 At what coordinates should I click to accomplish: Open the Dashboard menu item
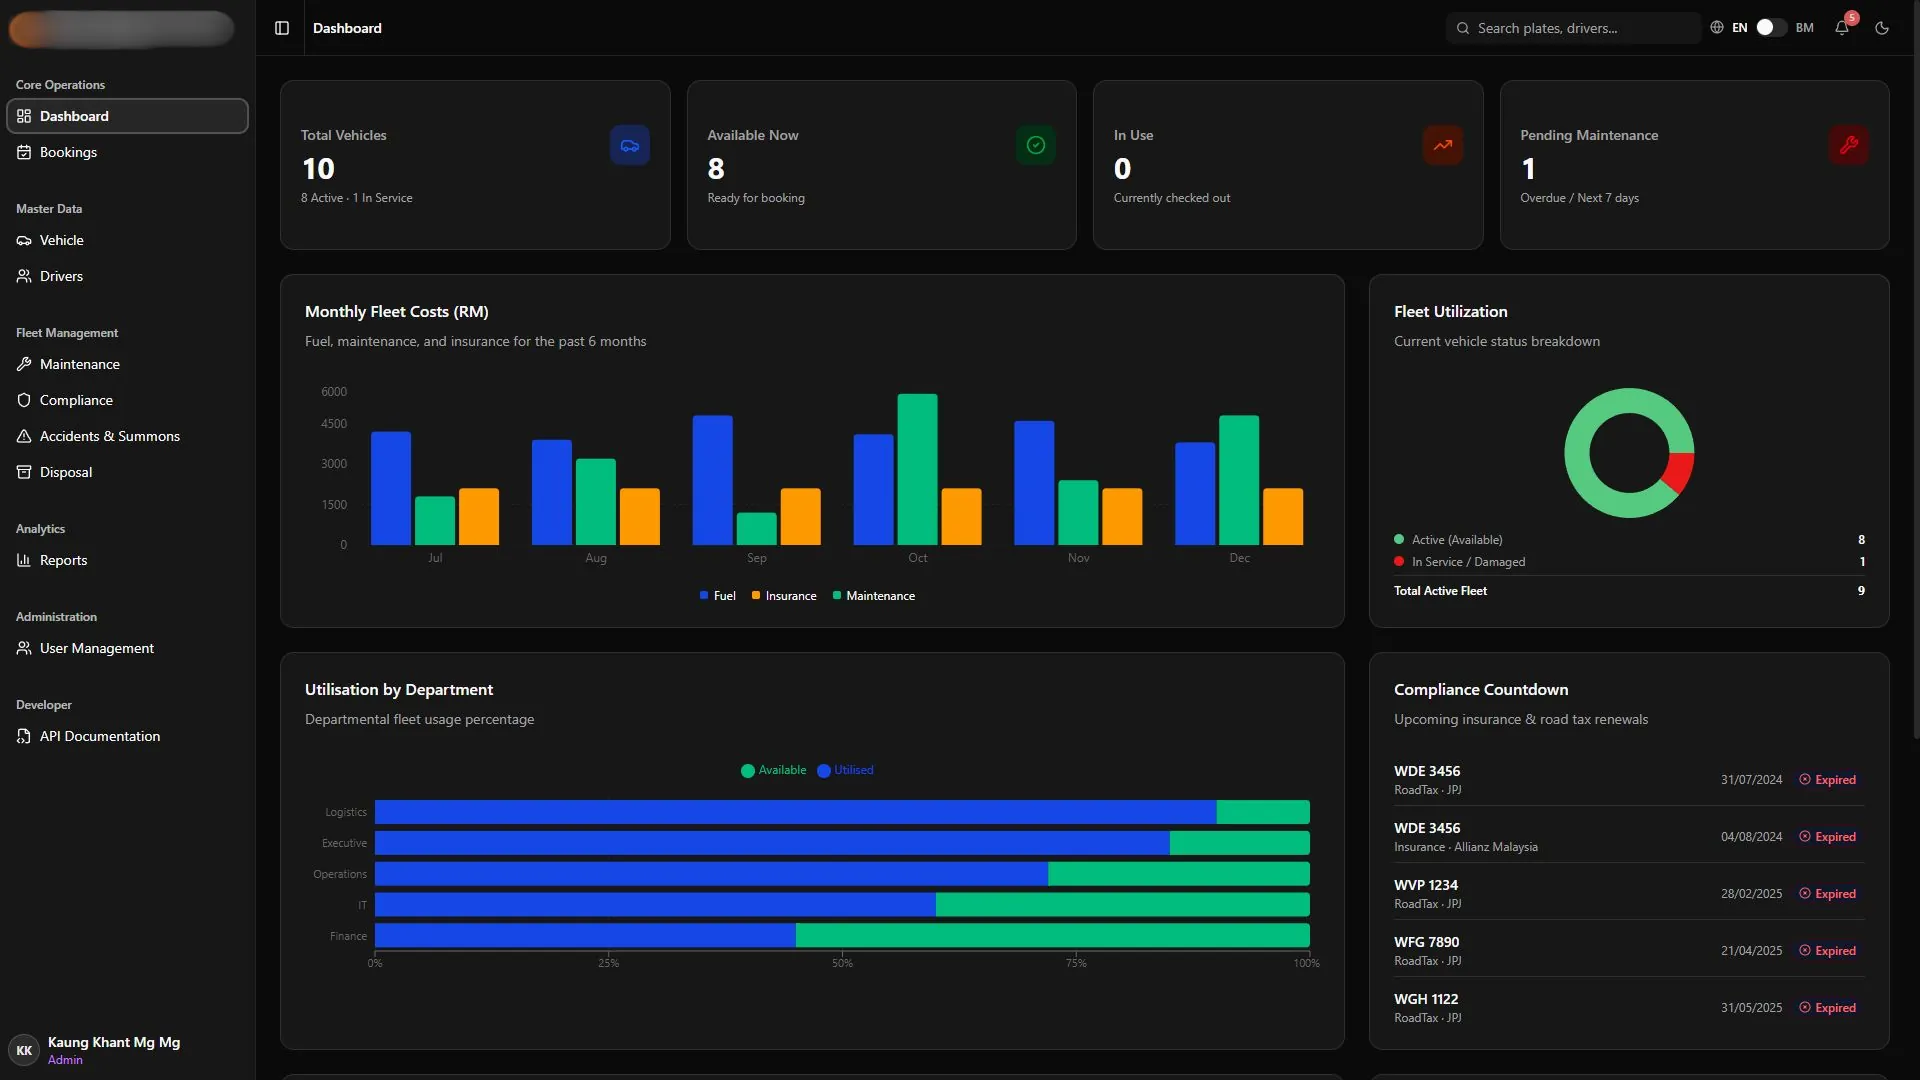pyautogui.click(x=127, y=116)
